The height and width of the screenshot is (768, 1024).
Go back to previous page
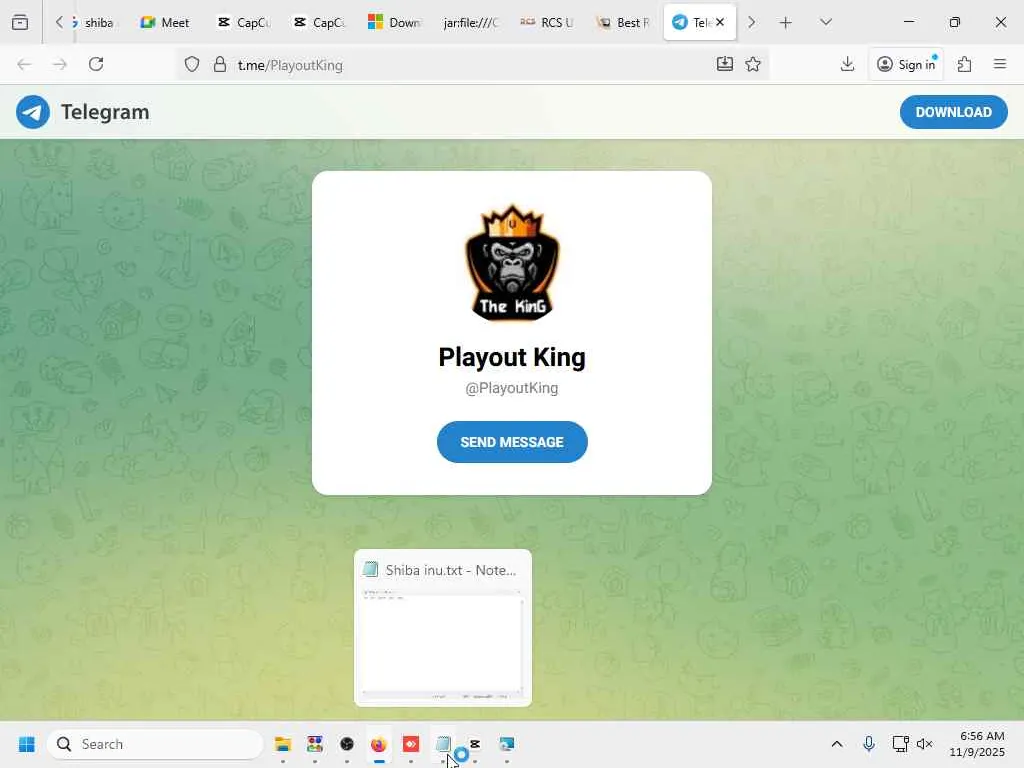[x=24, y=64]
